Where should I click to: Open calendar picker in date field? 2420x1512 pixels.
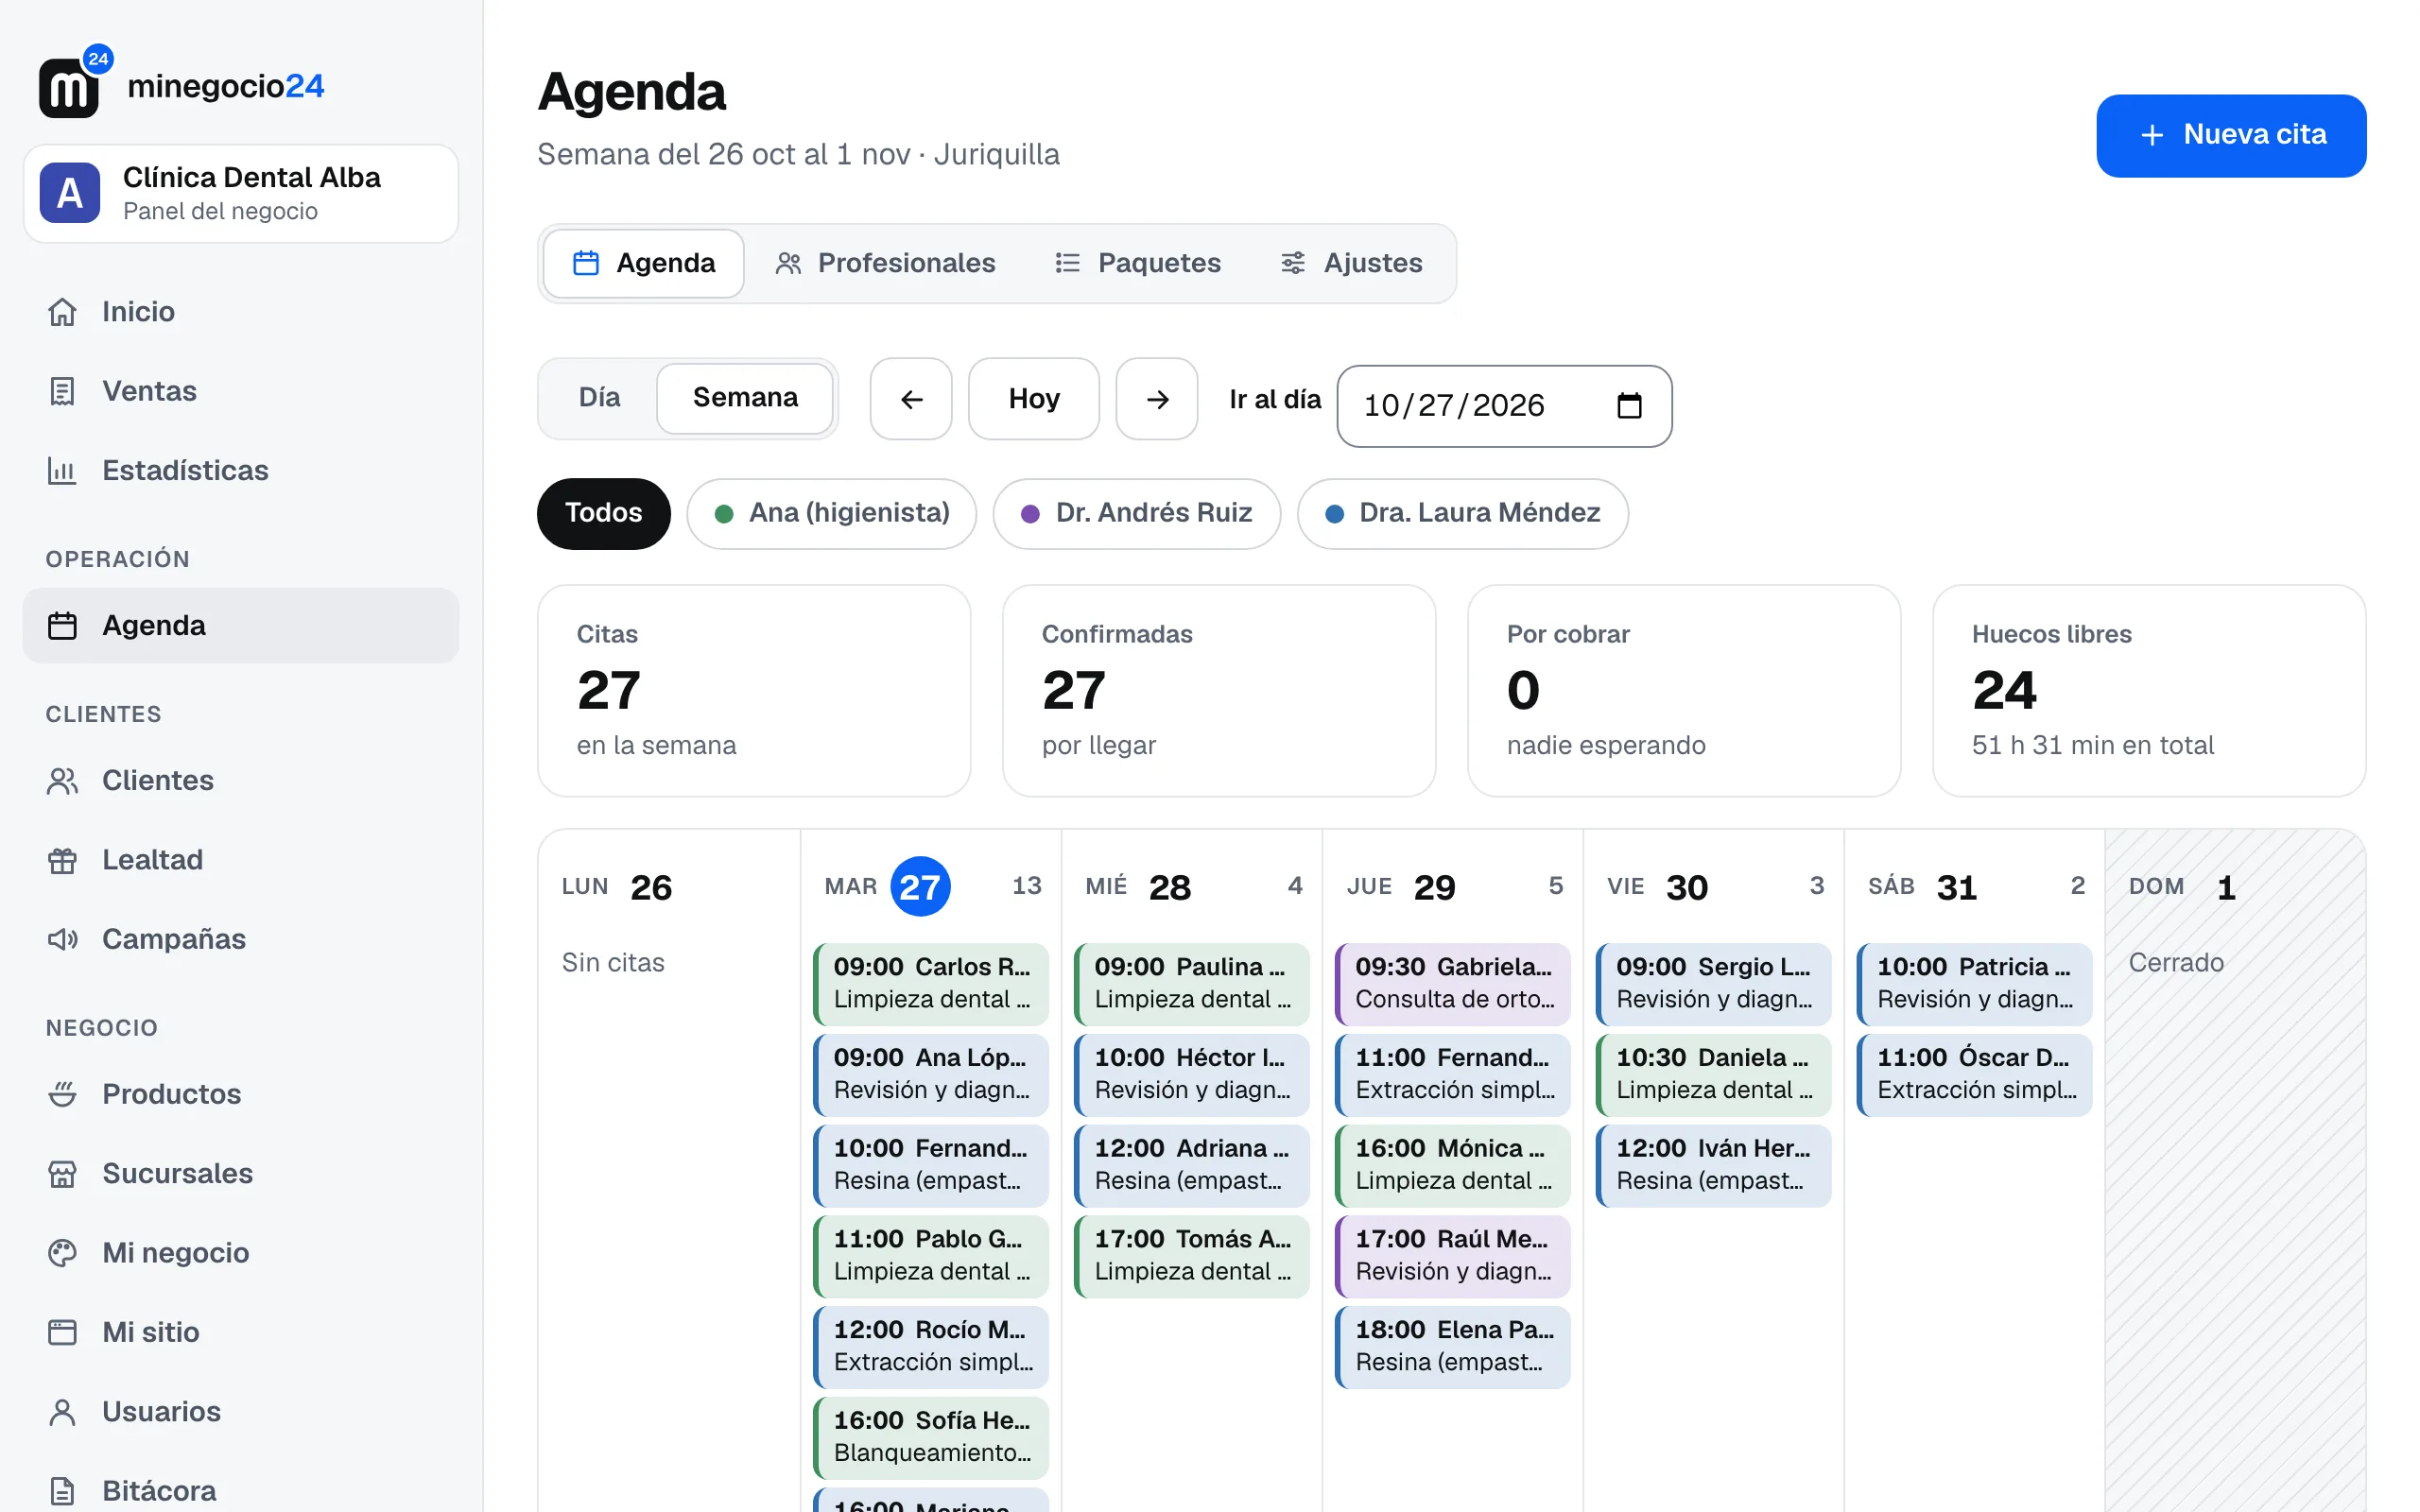tap(1629, 406)
